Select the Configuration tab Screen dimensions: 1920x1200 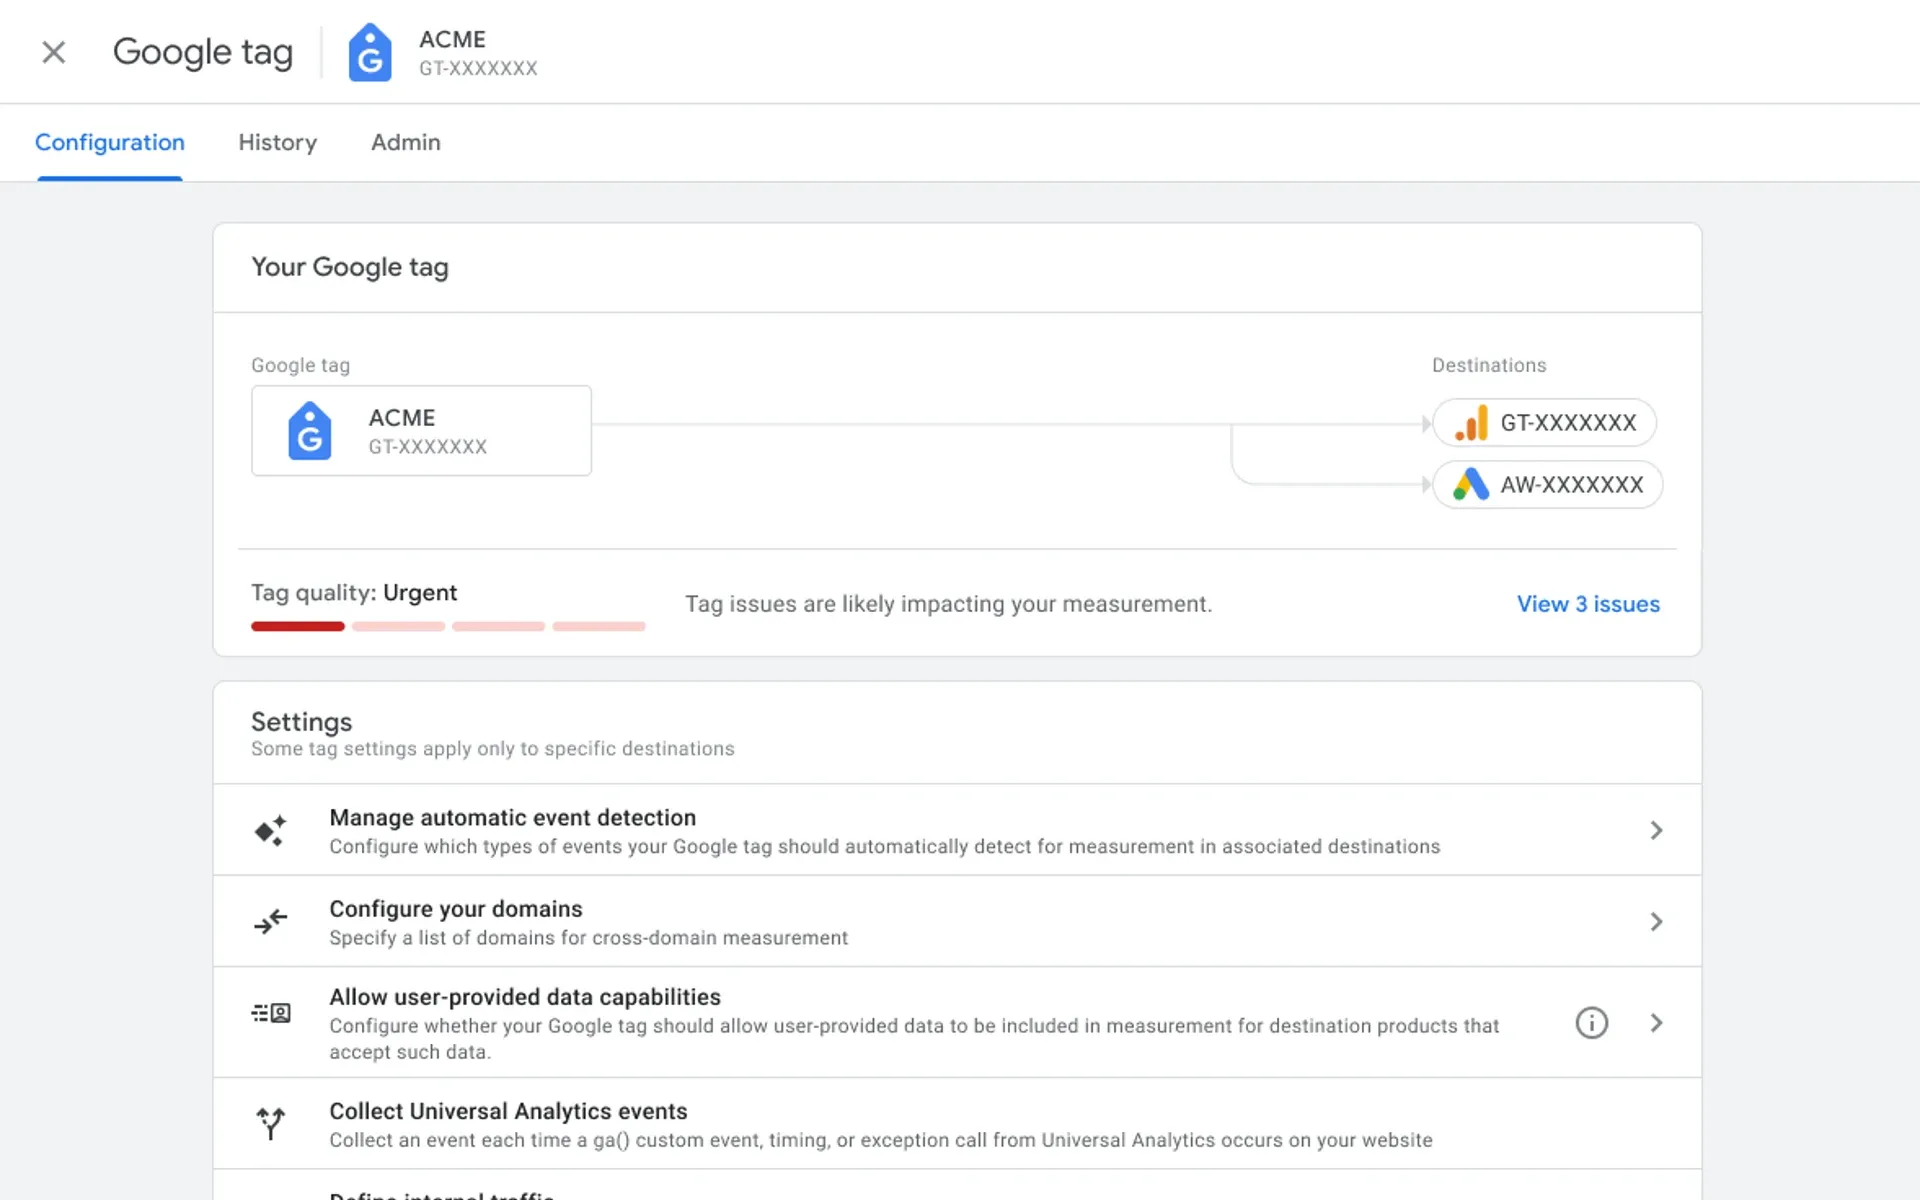[x=109, y=142]
